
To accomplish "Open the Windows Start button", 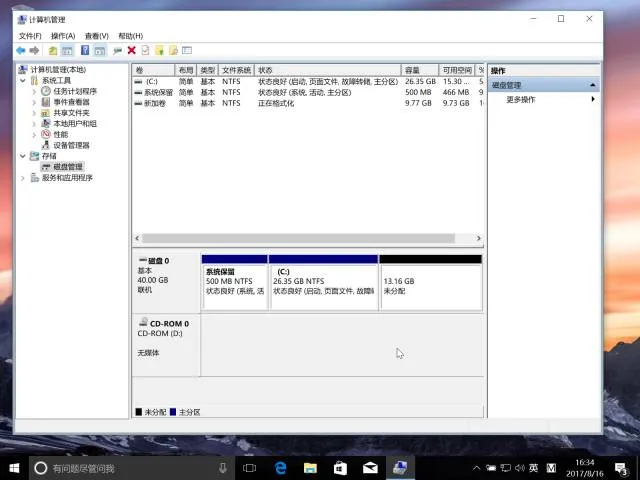I will click(14, 468).
